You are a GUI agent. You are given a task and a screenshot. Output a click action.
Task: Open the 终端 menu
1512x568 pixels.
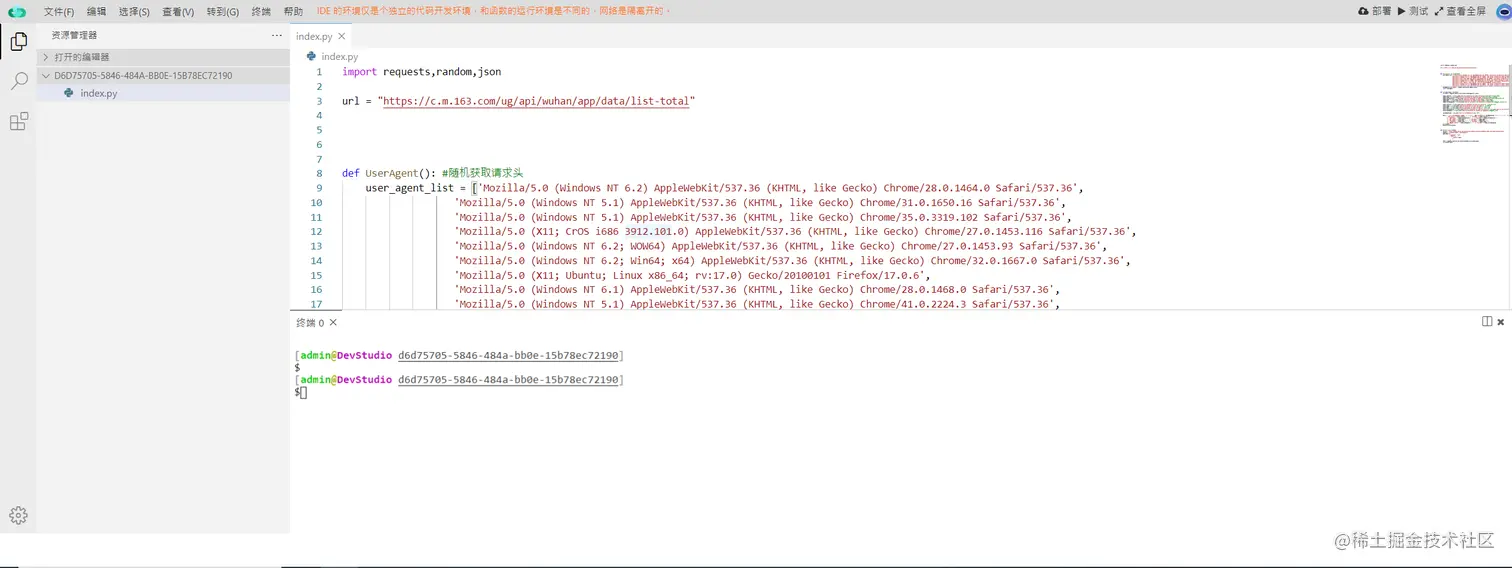261,11
